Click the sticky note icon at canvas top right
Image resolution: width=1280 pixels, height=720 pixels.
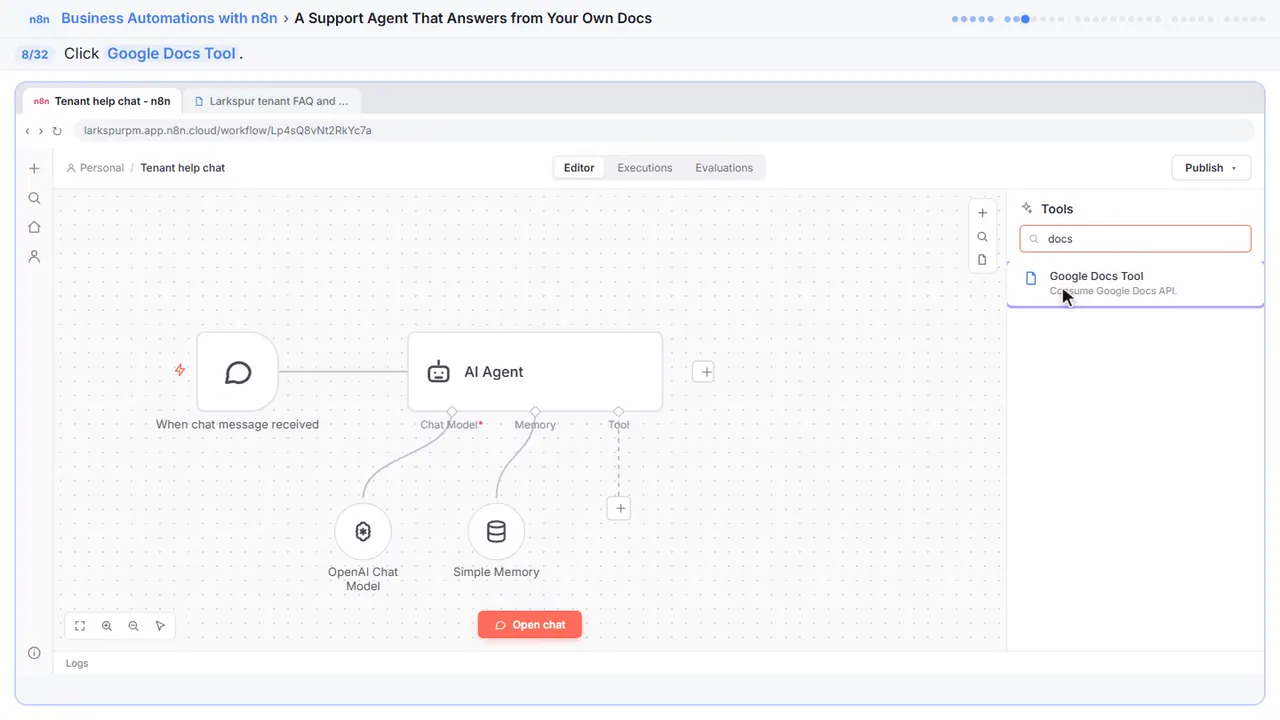tap(982, 260)
